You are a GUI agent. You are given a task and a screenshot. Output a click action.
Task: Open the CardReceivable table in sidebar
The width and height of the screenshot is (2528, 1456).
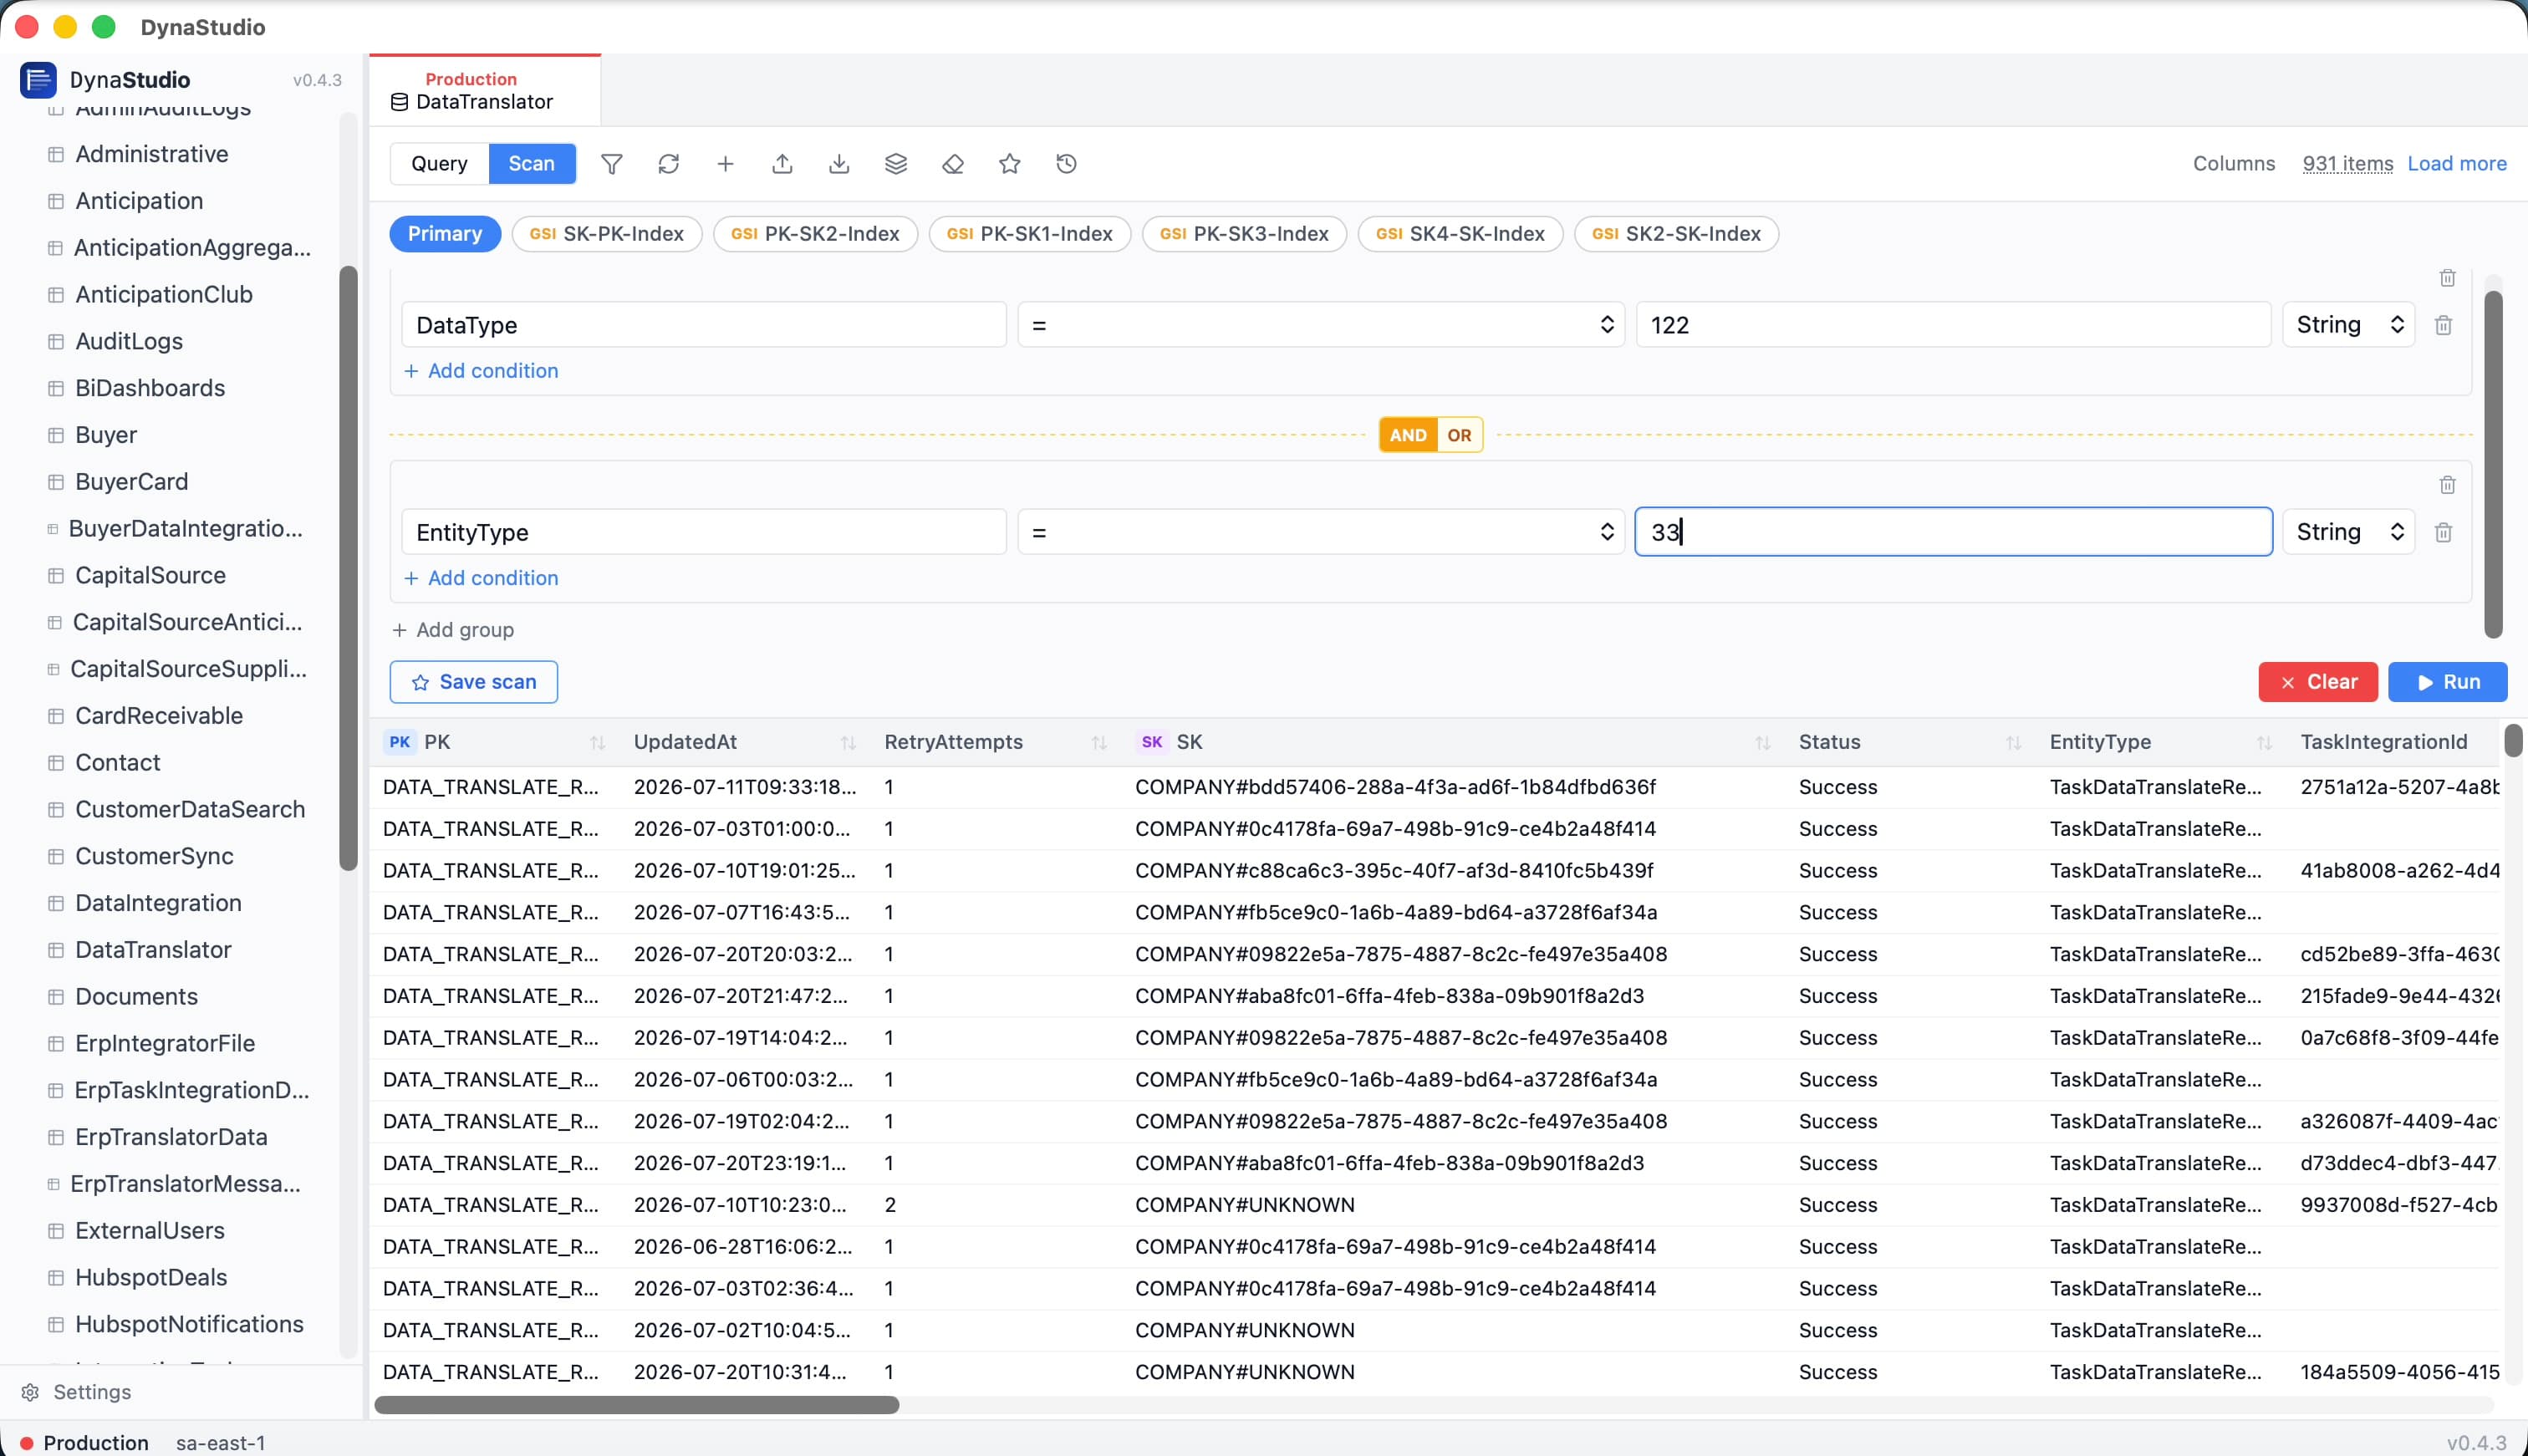point(159,716)
